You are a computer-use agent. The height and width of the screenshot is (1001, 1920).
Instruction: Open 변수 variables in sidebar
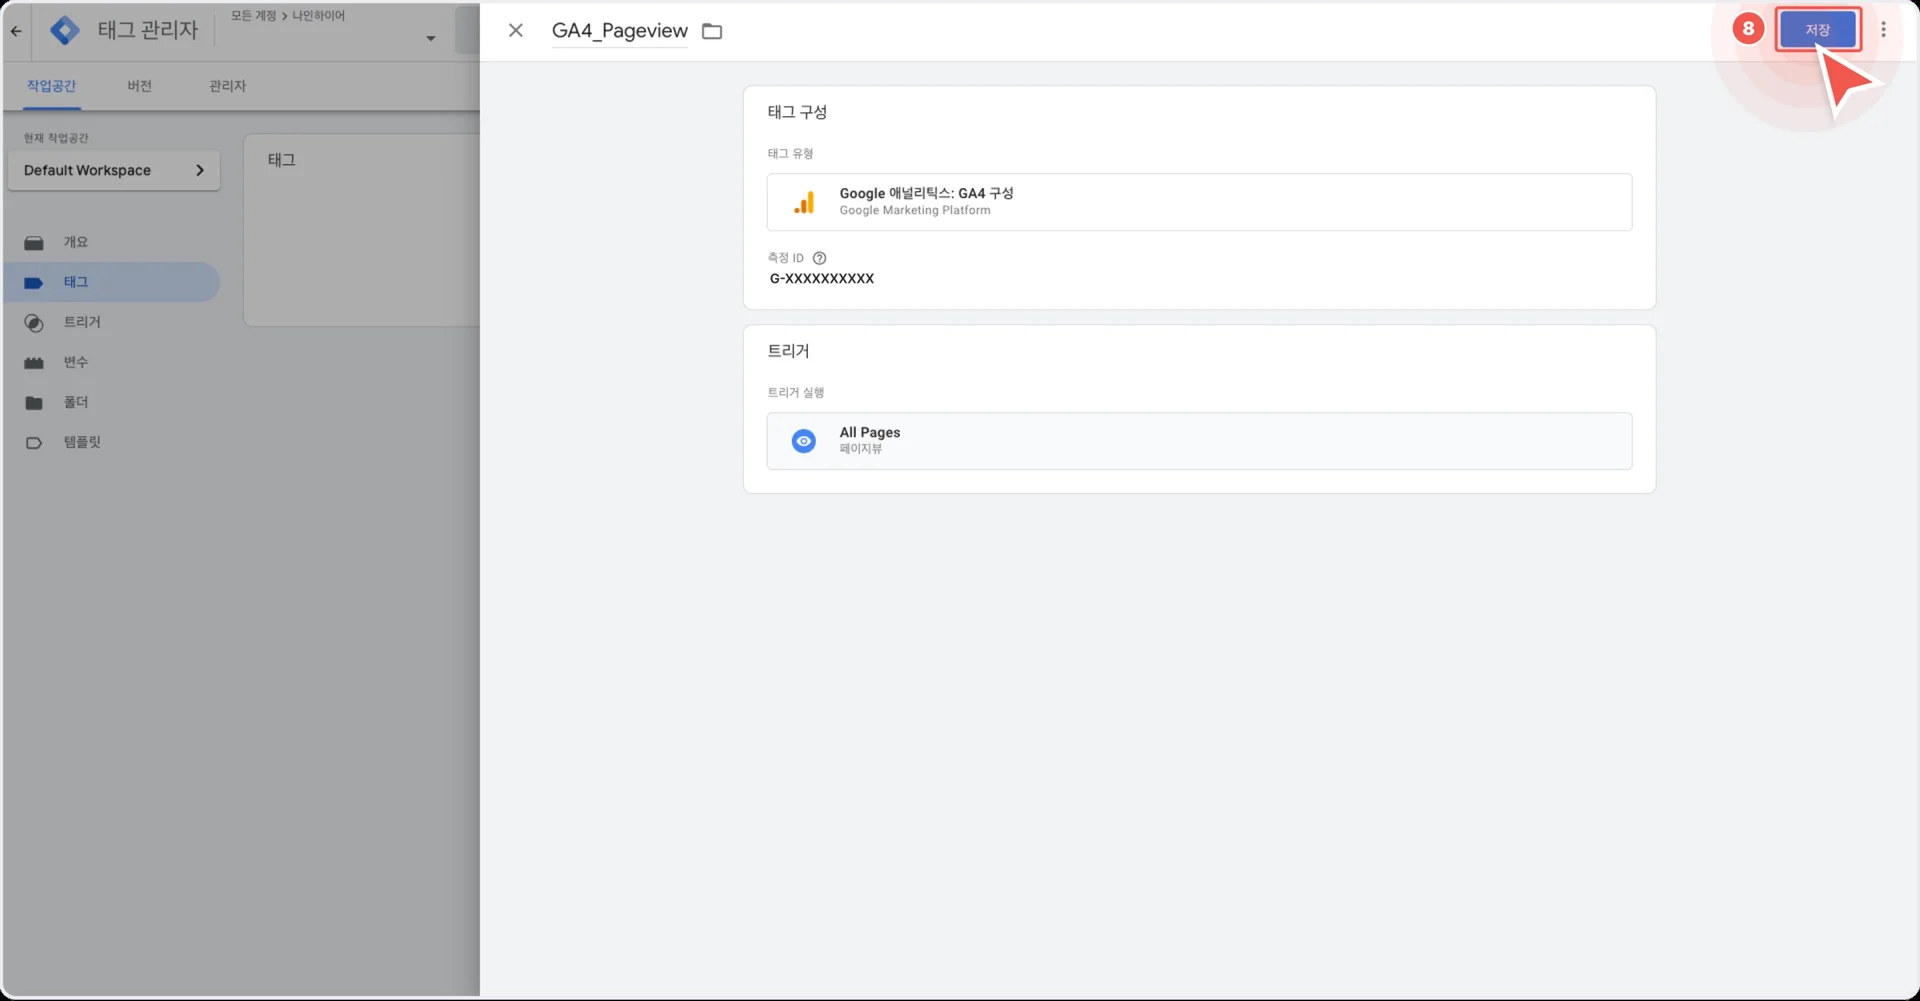[75, 362]
